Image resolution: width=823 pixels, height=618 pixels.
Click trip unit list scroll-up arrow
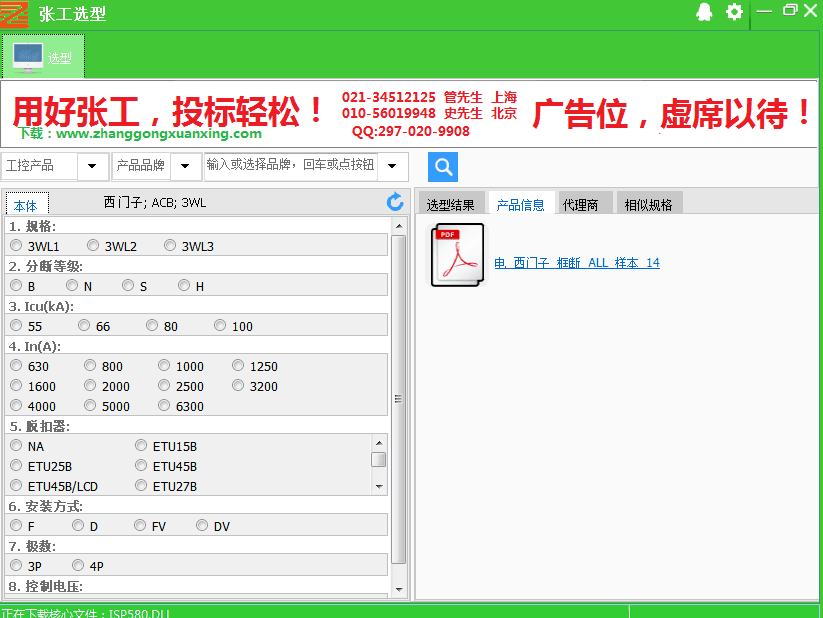pos(379,443)
